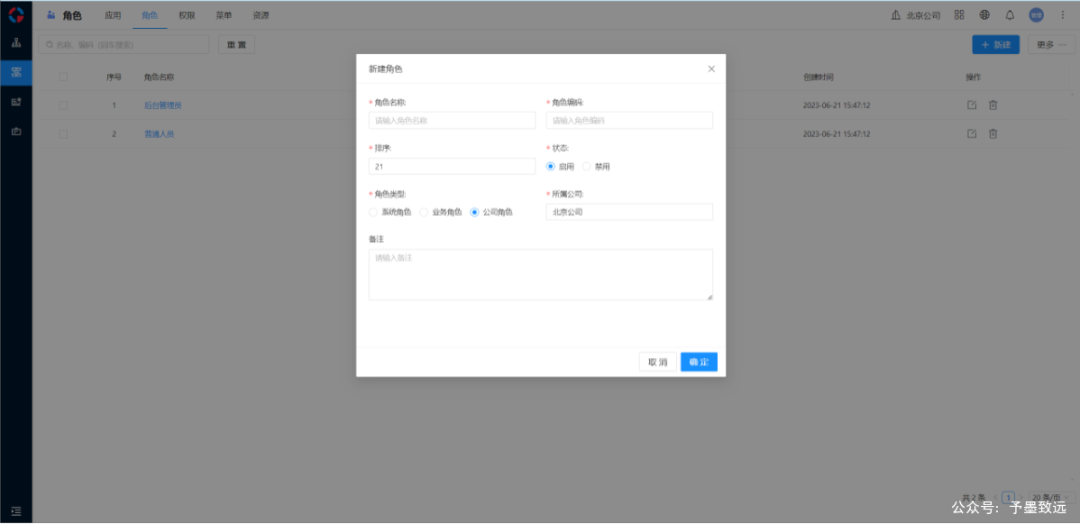Focus the 备注 textarea
Screen dimensions: 1080x524
click(x=541, y=275)
